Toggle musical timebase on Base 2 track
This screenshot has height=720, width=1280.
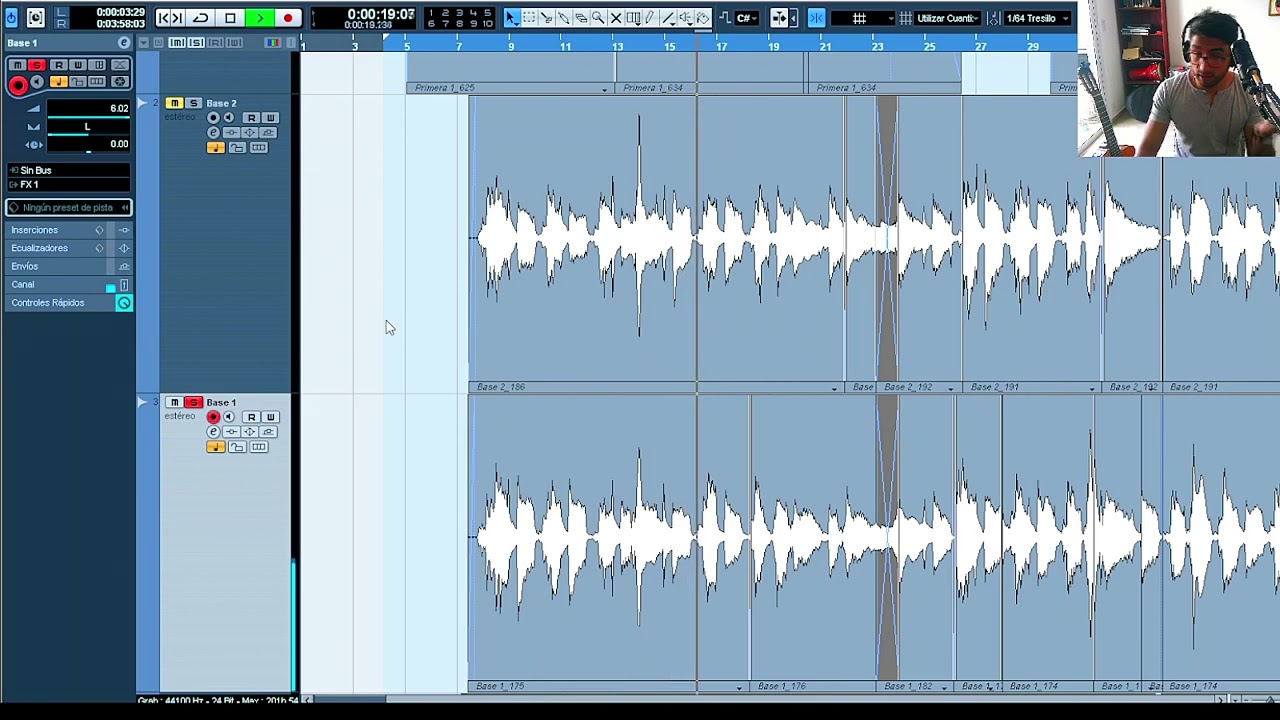(x=216, y=147)
